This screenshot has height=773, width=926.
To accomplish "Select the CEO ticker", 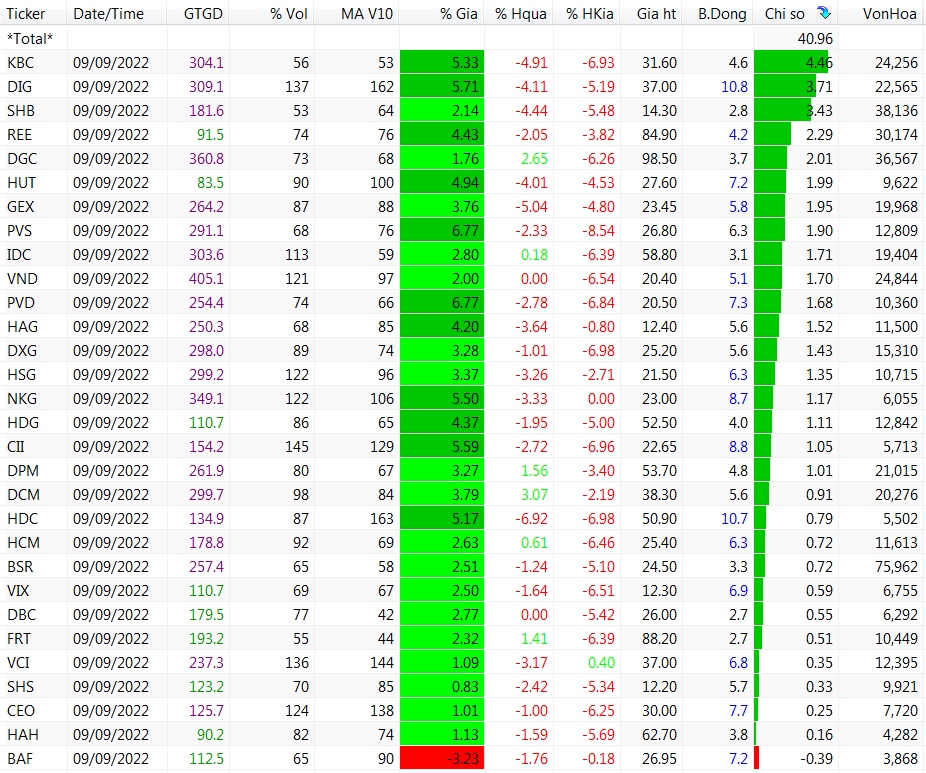I will [21, 711].
